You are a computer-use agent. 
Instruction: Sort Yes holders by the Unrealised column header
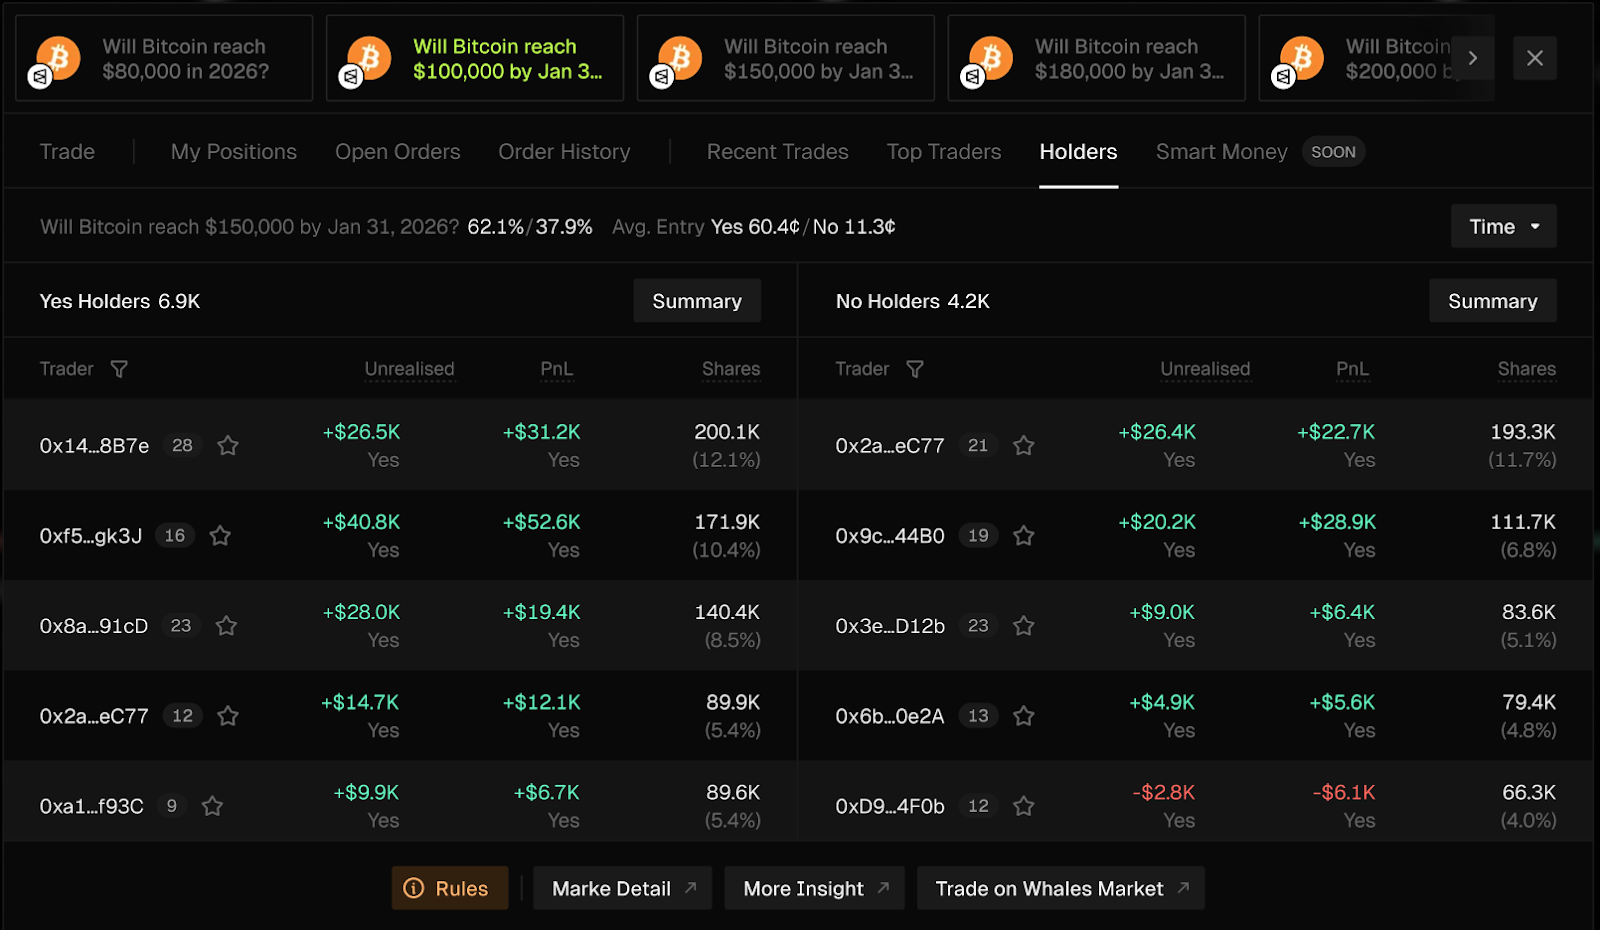[409, 369]
